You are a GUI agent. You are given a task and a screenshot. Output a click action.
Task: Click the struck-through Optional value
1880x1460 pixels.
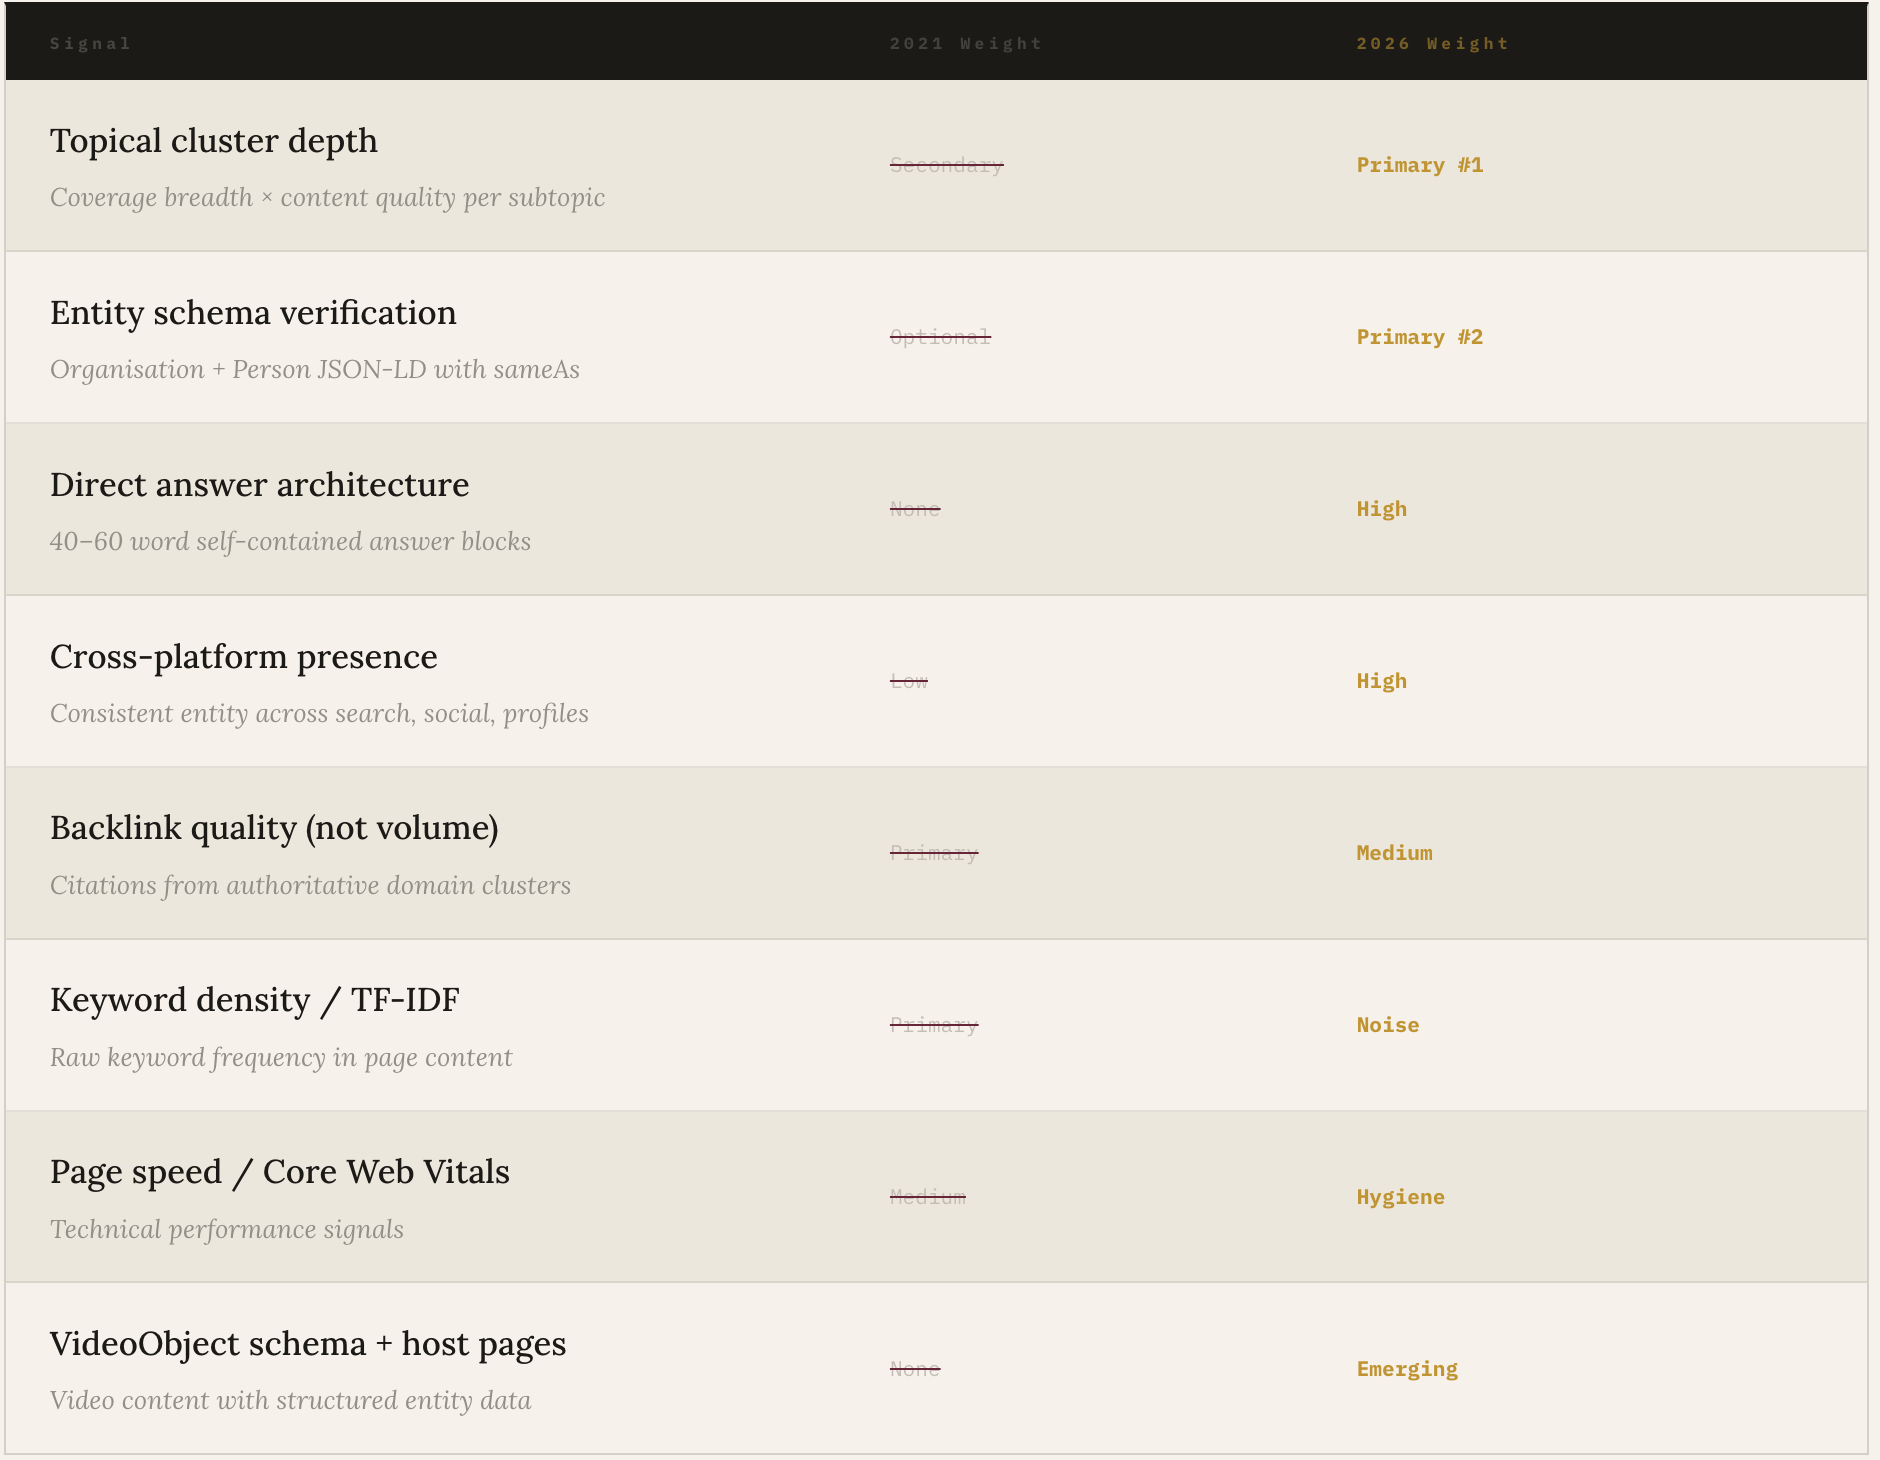[x=940, y=337]
